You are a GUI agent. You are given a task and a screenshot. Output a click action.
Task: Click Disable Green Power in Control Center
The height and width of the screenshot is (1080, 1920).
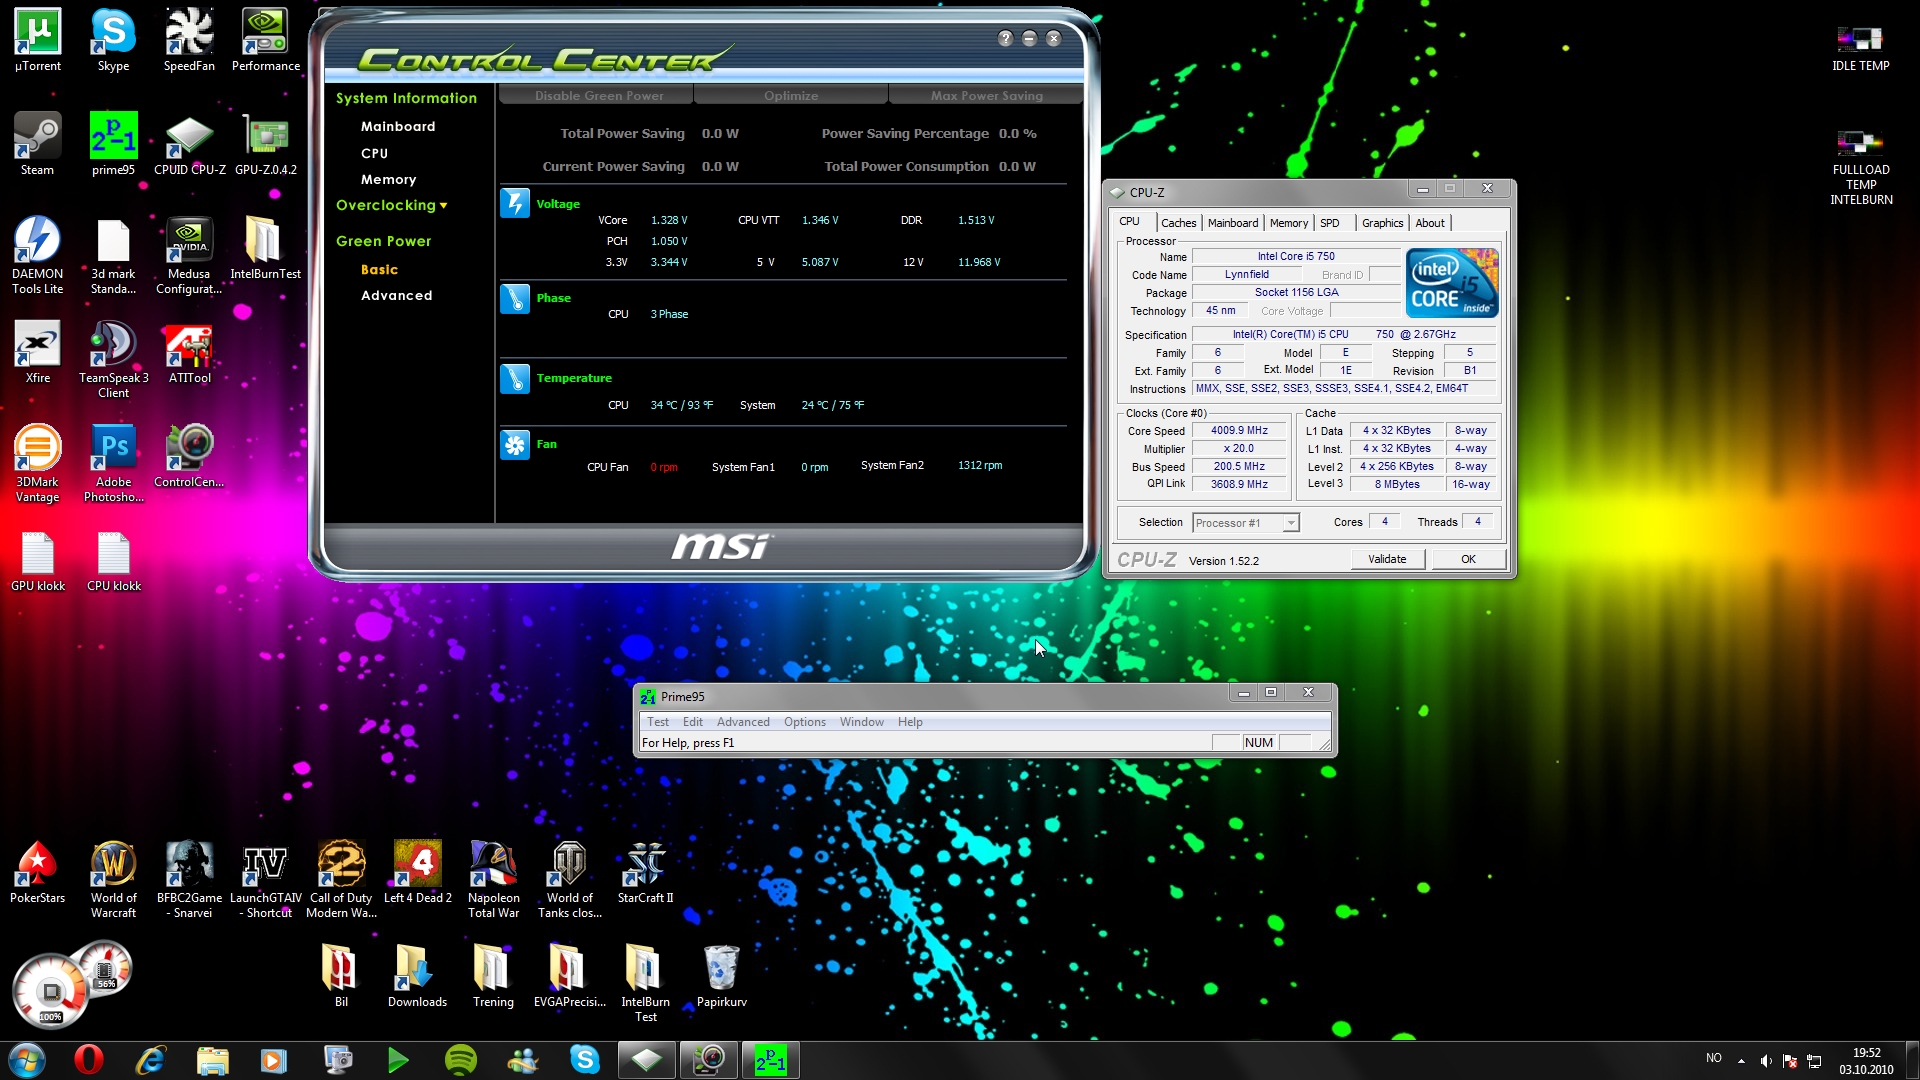(598, 96)
